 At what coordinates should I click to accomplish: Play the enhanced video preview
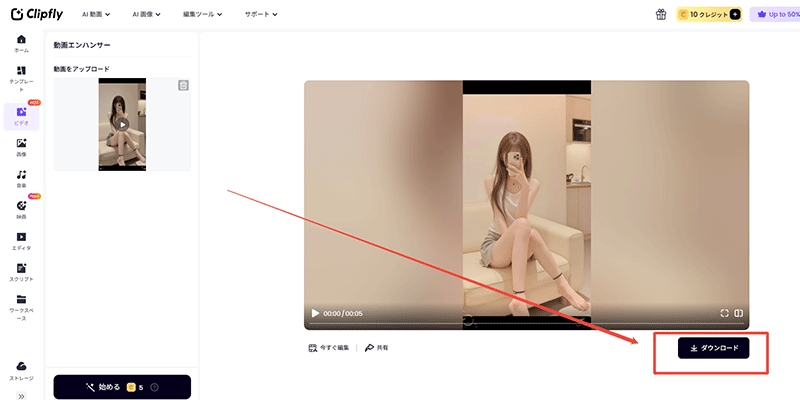click(316, 313)
